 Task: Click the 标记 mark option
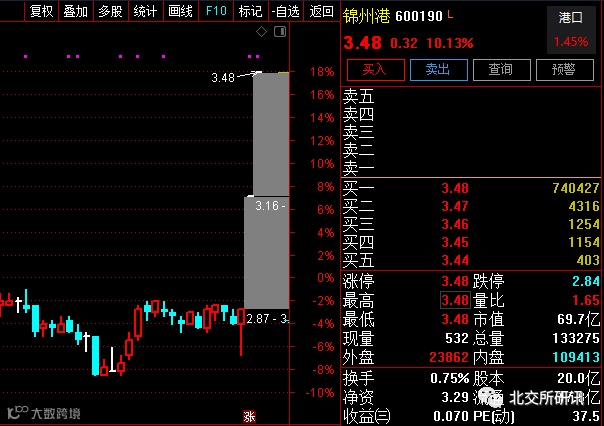(250, 11)
